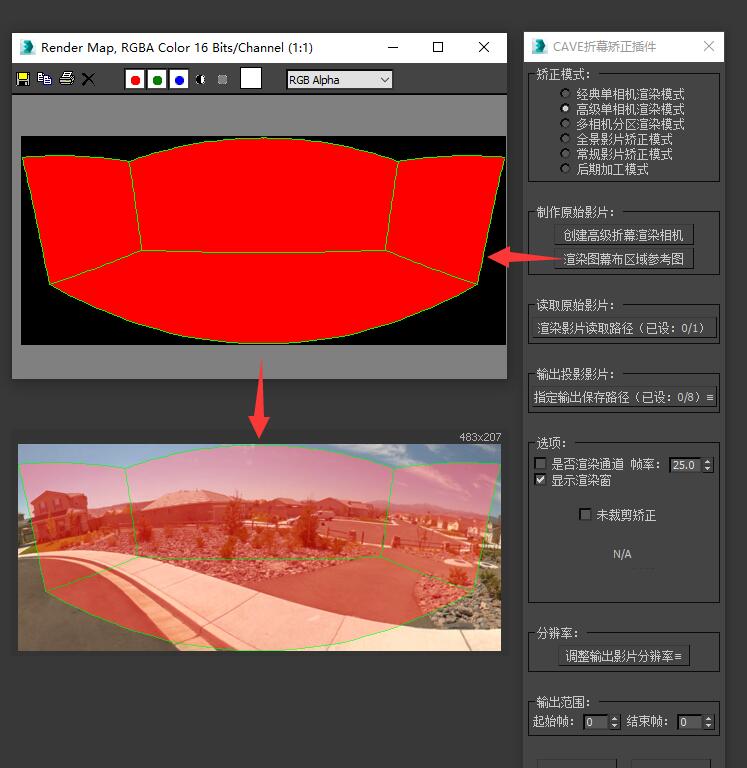Click the 创建高级折幕渲染相机 button
Viewport: 747px width, 768px height.
[x=623, y=235]
